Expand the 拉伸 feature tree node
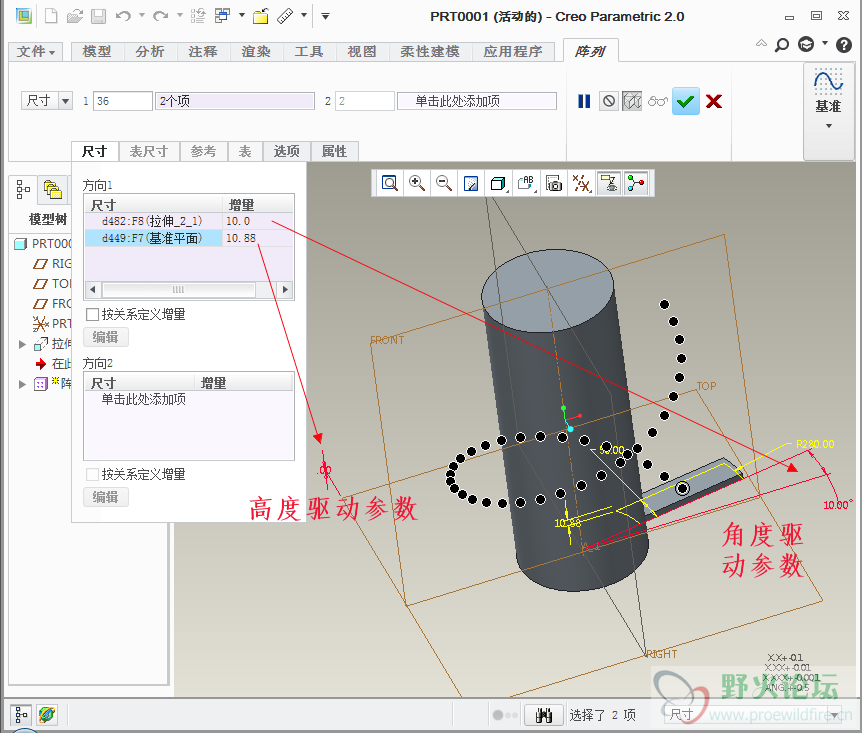The width and height of the screenshot is (862, 733). pyautogui.click(x=23, y=344)
